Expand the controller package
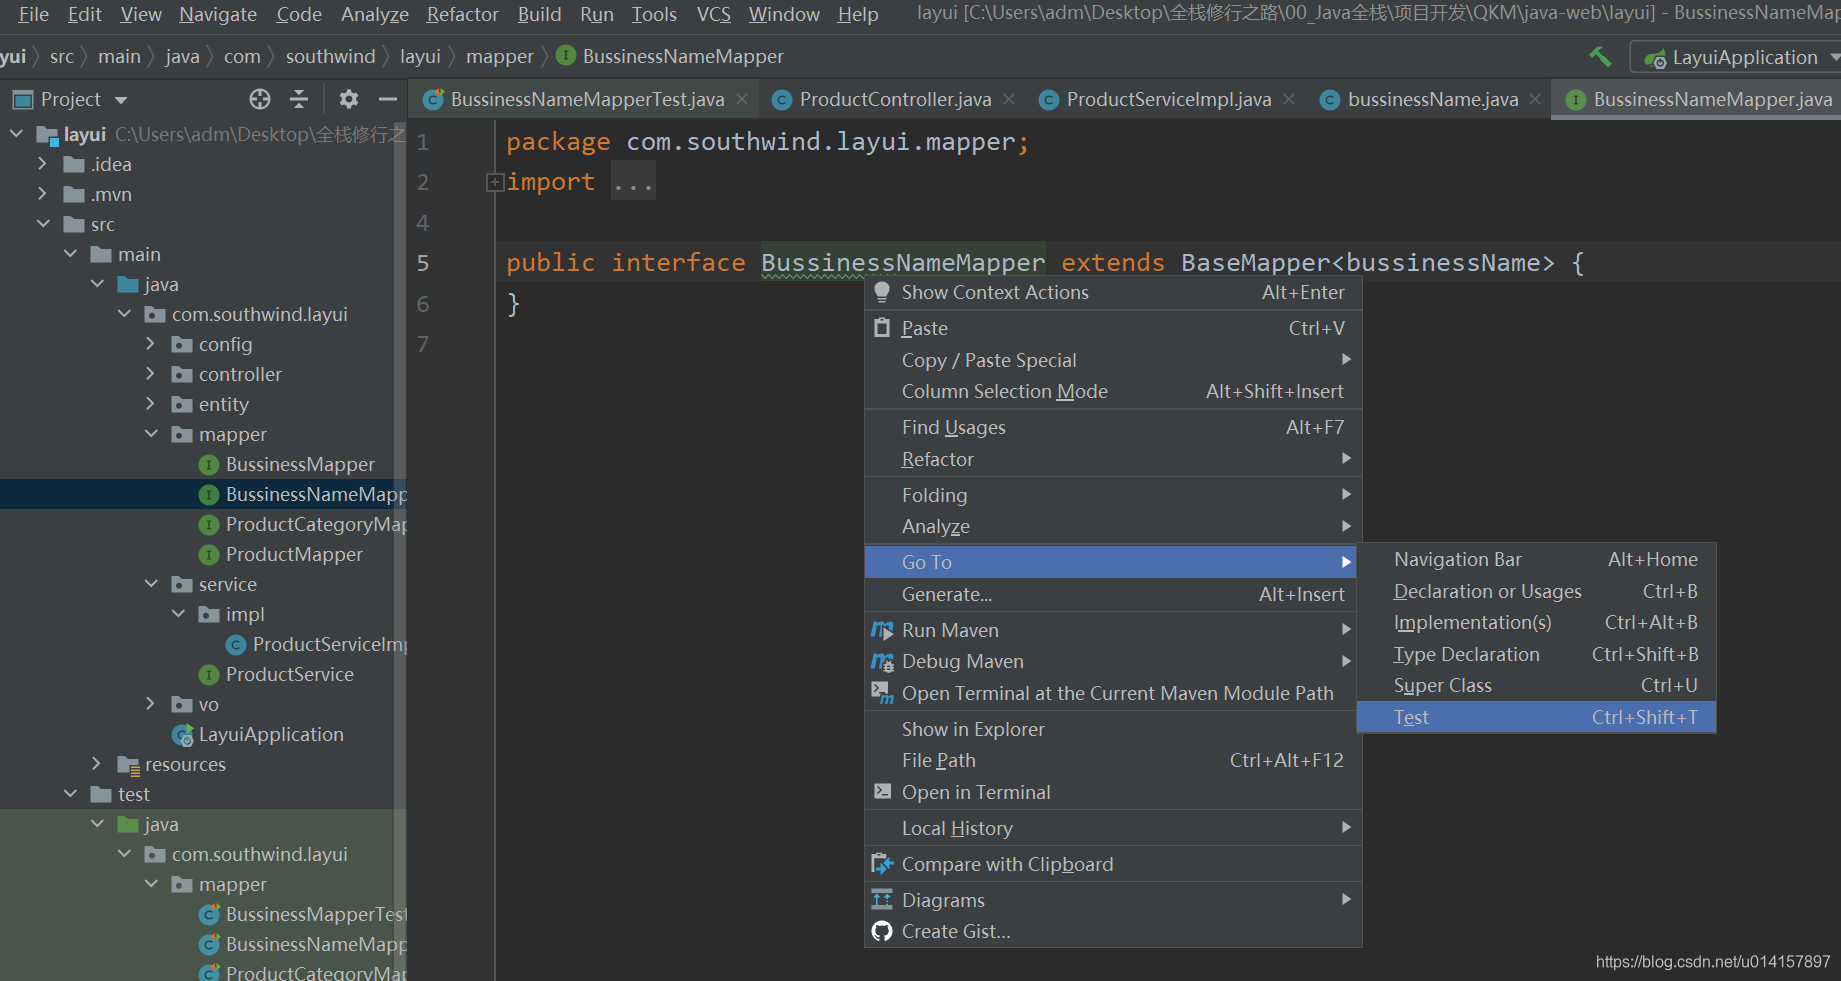Image resolution: width=1841 pixels, height=981 pixels. click(150, 374)
